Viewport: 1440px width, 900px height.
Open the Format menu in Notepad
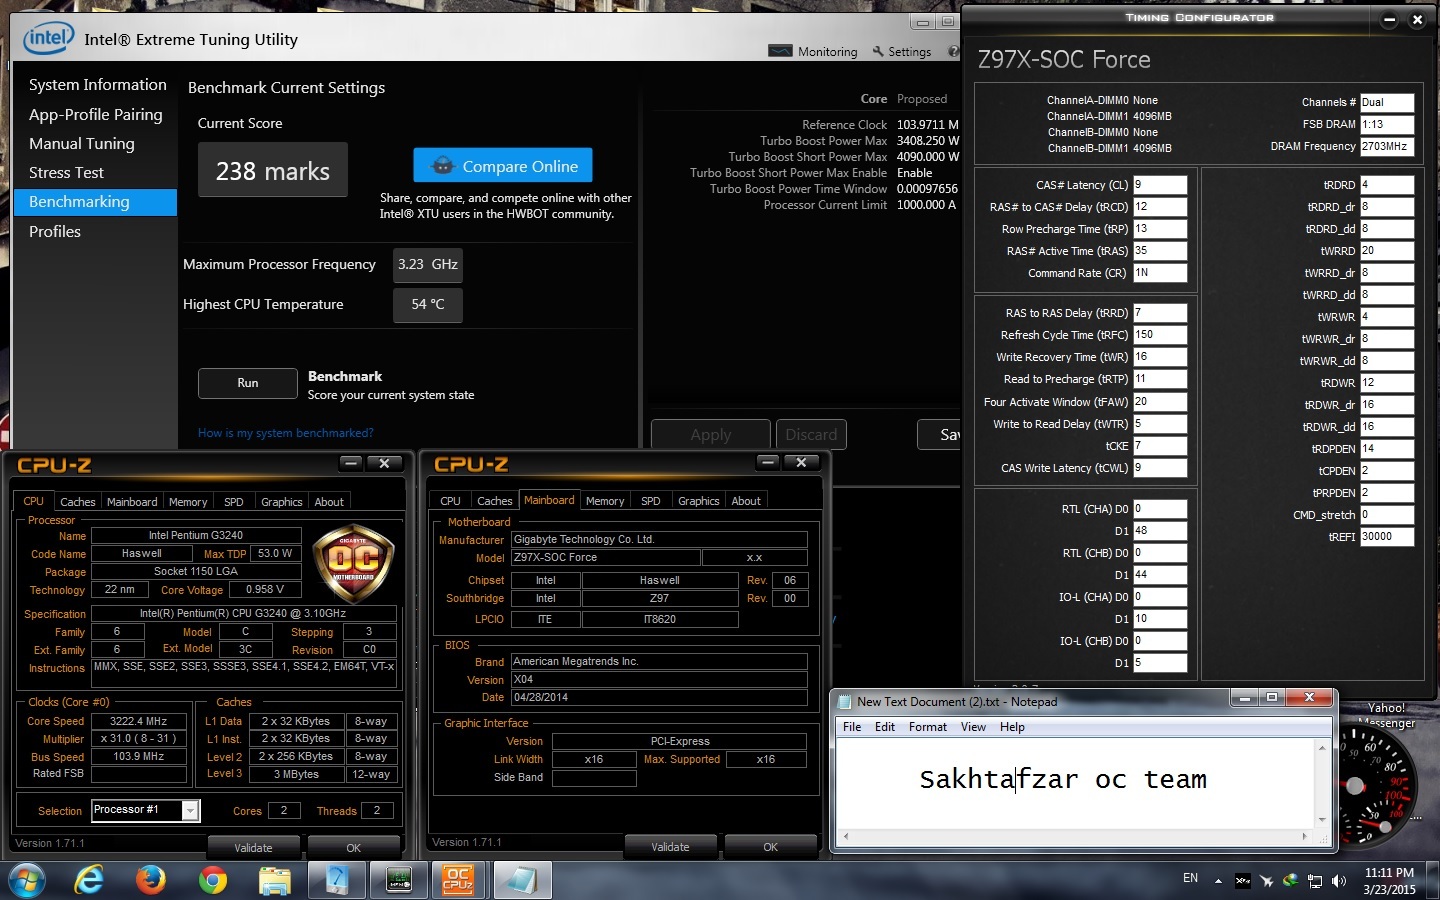[x=927, y=727]
